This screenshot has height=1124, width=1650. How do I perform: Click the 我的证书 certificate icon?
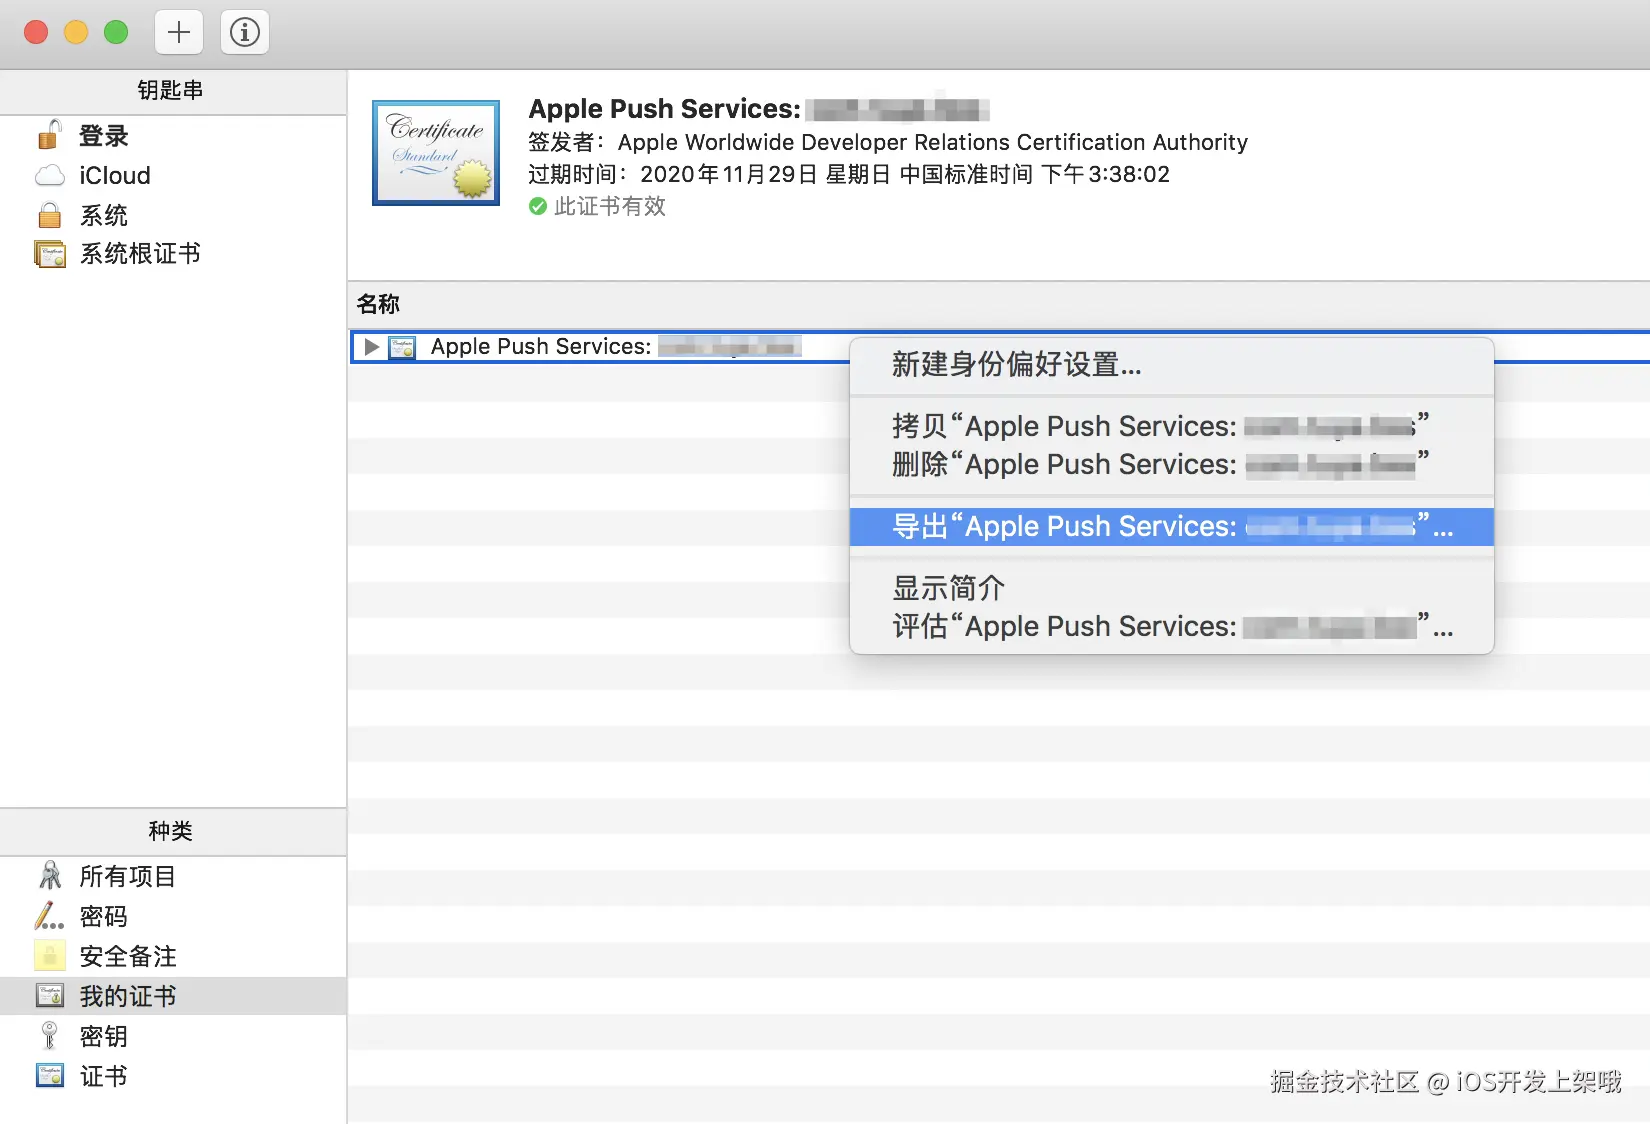(50, 996)
